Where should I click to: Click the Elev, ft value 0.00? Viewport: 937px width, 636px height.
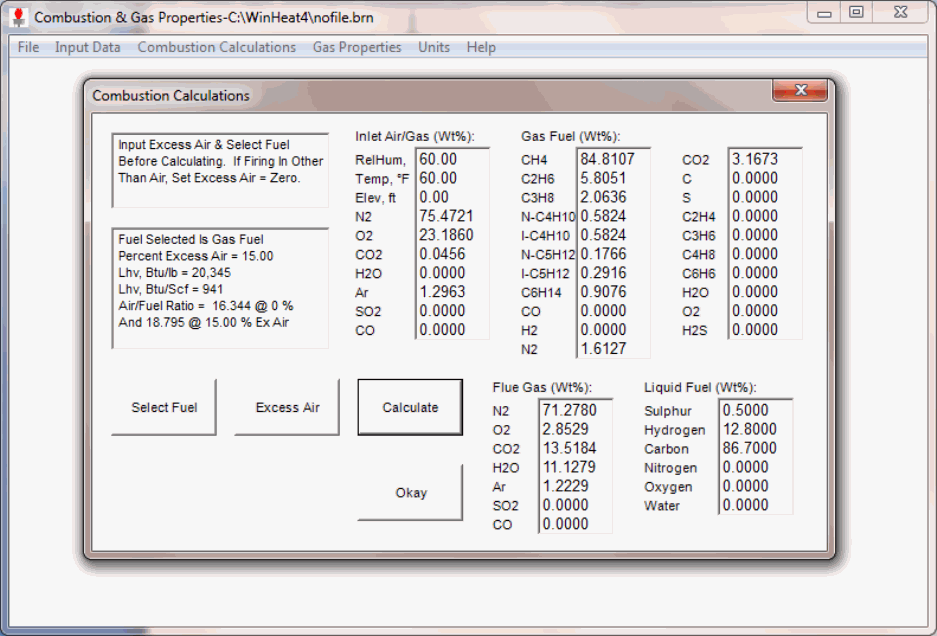click(x=452, y=197)
